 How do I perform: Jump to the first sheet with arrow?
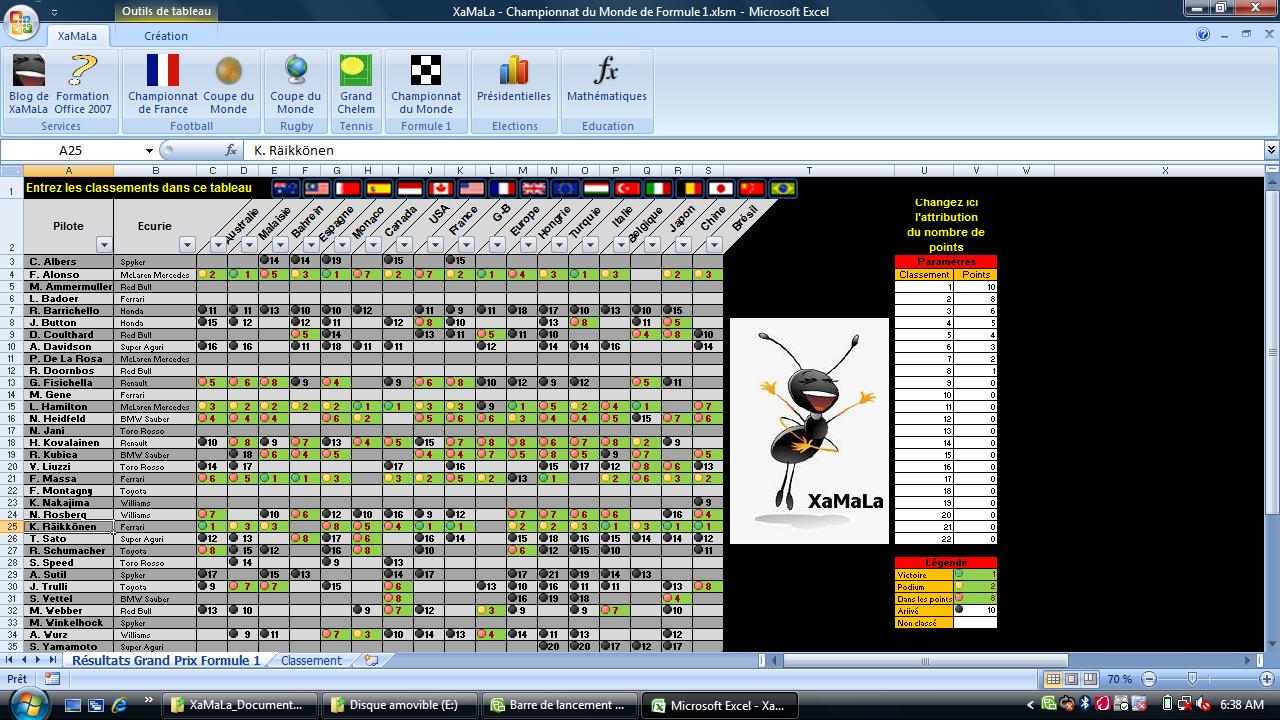point(10,660)
